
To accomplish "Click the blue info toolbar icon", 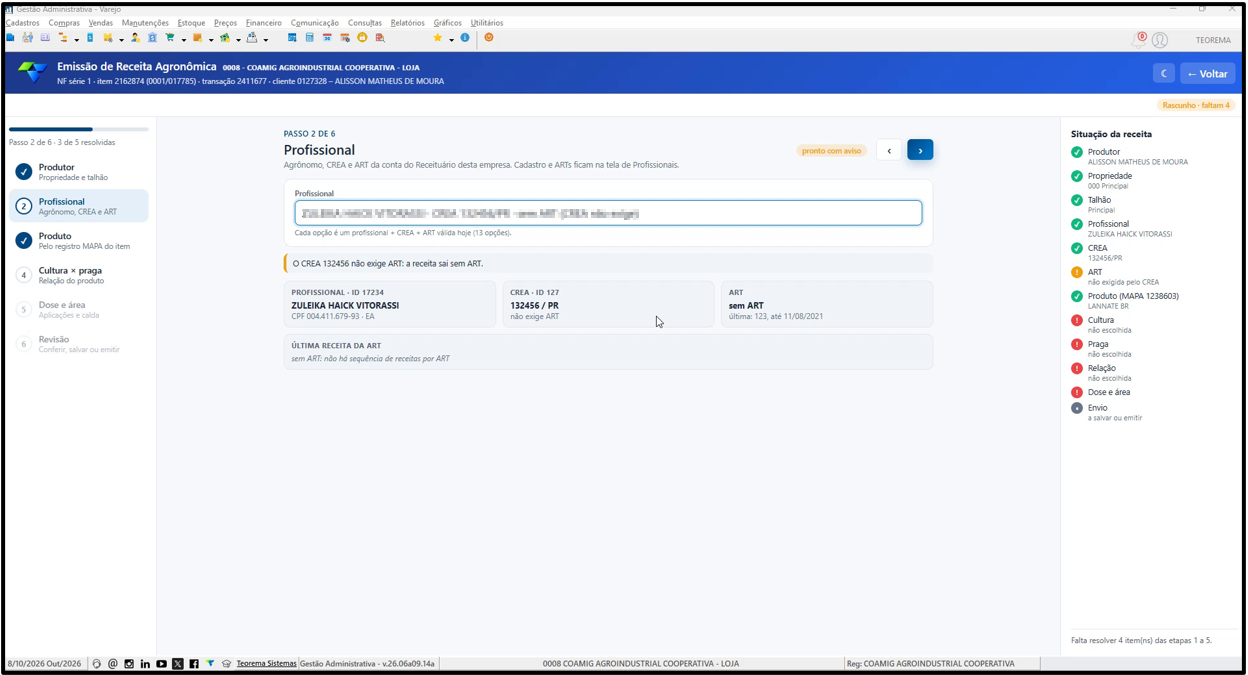I will (x=465, y=38).
